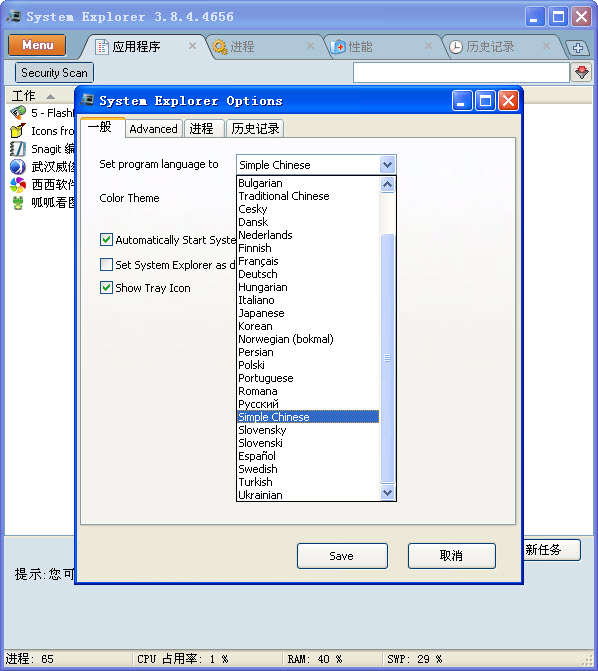Maximize the Options dialog window
The width and height of the screenshot is (598, 671).
[485, 101]
